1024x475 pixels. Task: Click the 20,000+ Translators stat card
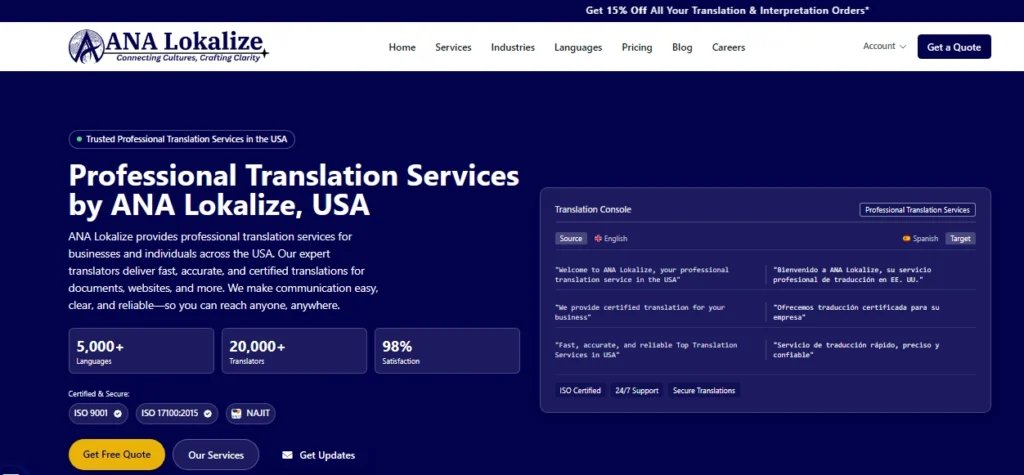coord(294,351)
